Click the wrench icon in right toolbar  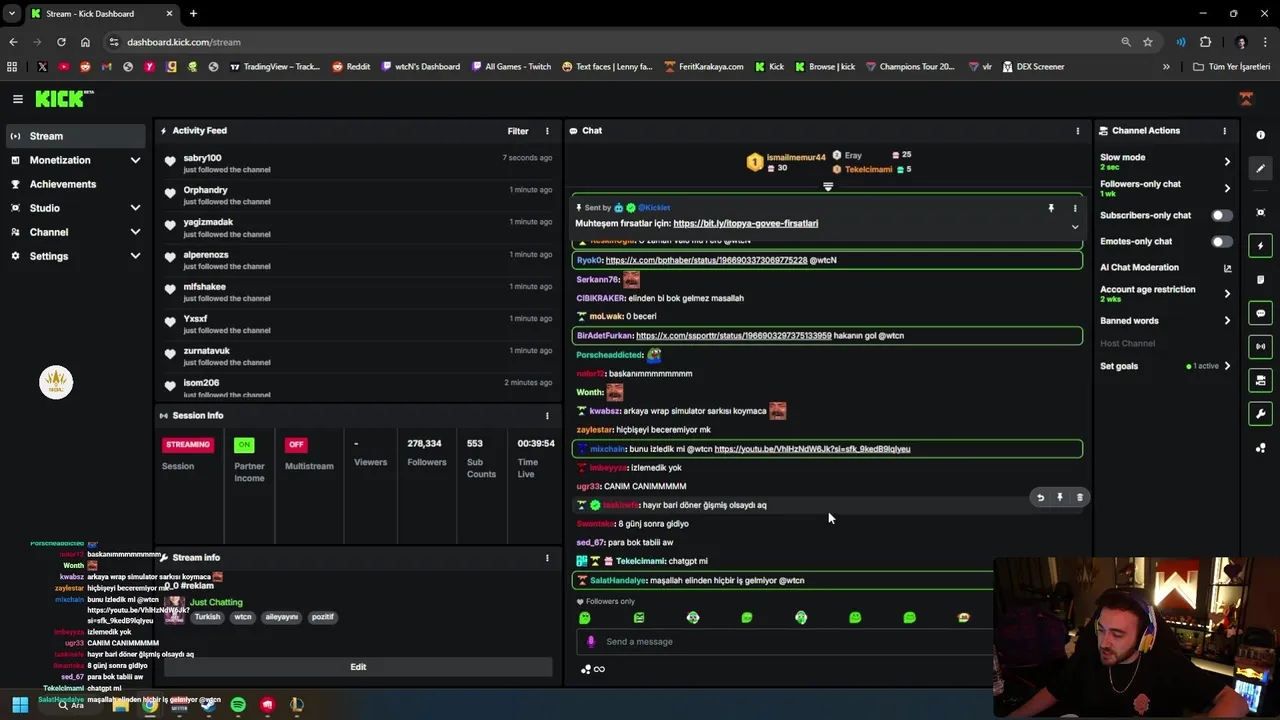coord(1260,414)
